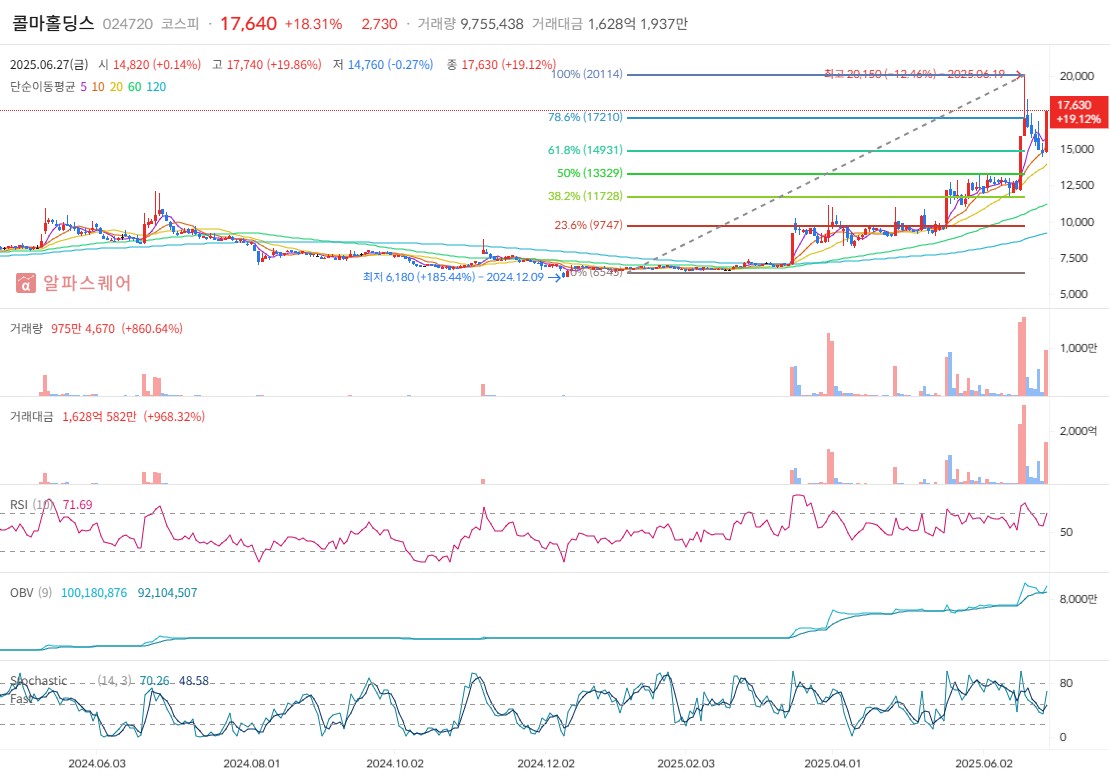Click the volume panel value 975만 4,670
This screenshot has height=778, width=1110.
pyautogui.click(x=83, y=328)
